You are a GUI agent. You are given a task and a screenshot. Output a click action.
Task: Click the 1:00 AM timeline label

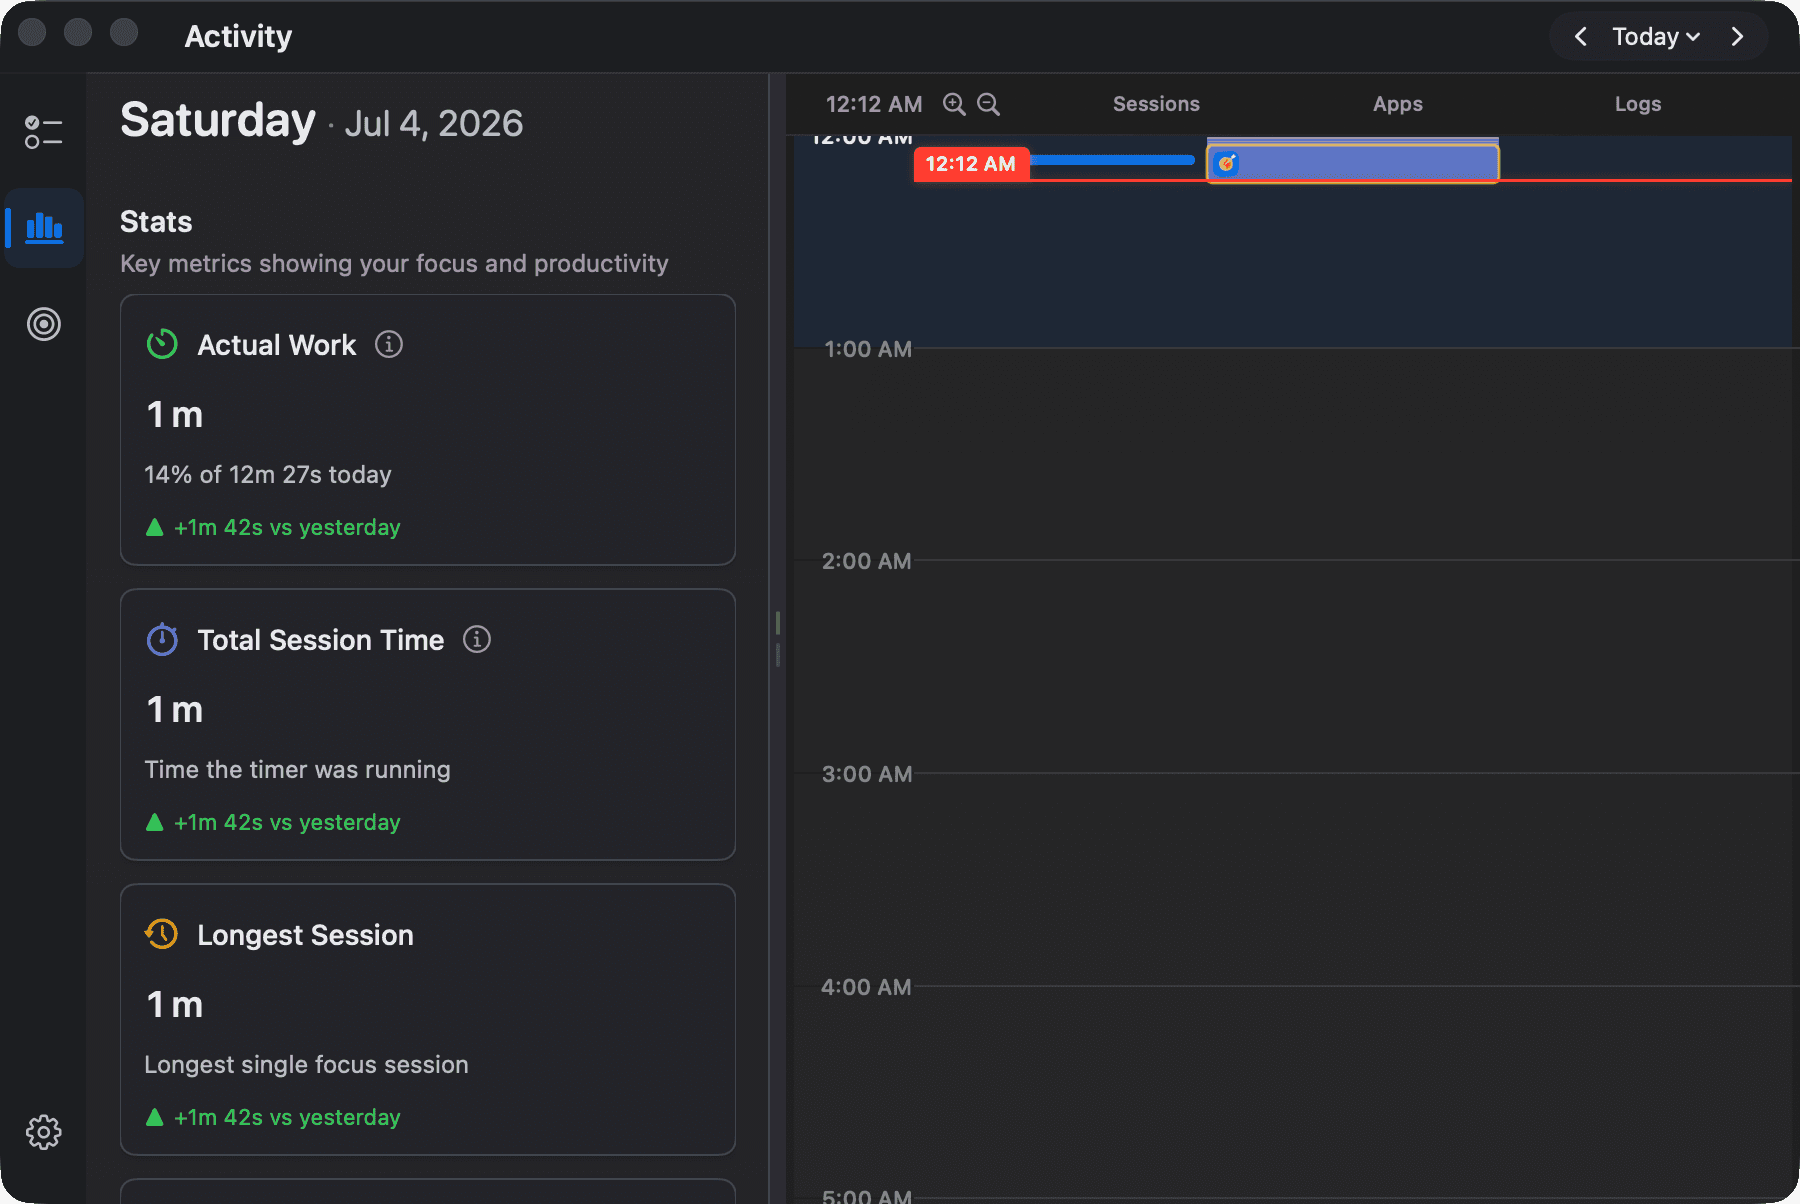coord(868,349)
